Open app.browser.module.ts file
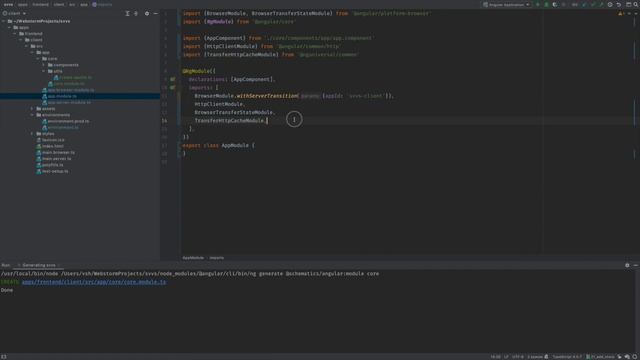 pyautogui.click(x=68, y=90)
